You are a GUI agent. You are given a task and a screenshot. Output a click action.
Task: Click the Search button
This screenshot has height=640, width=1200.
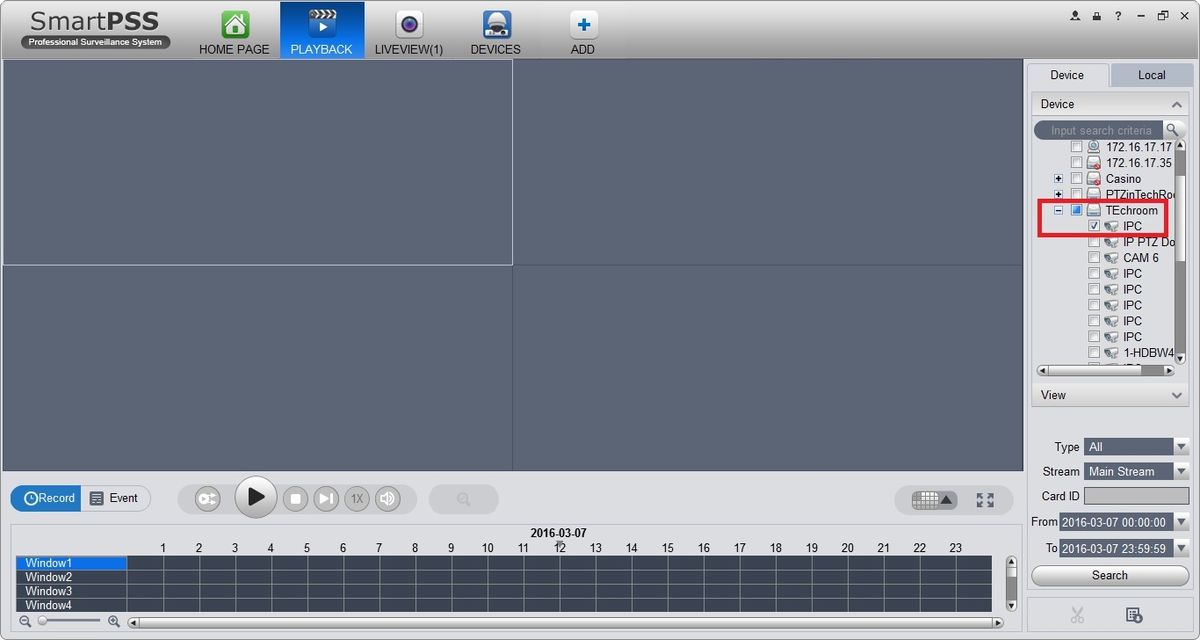click(1110, 575)
